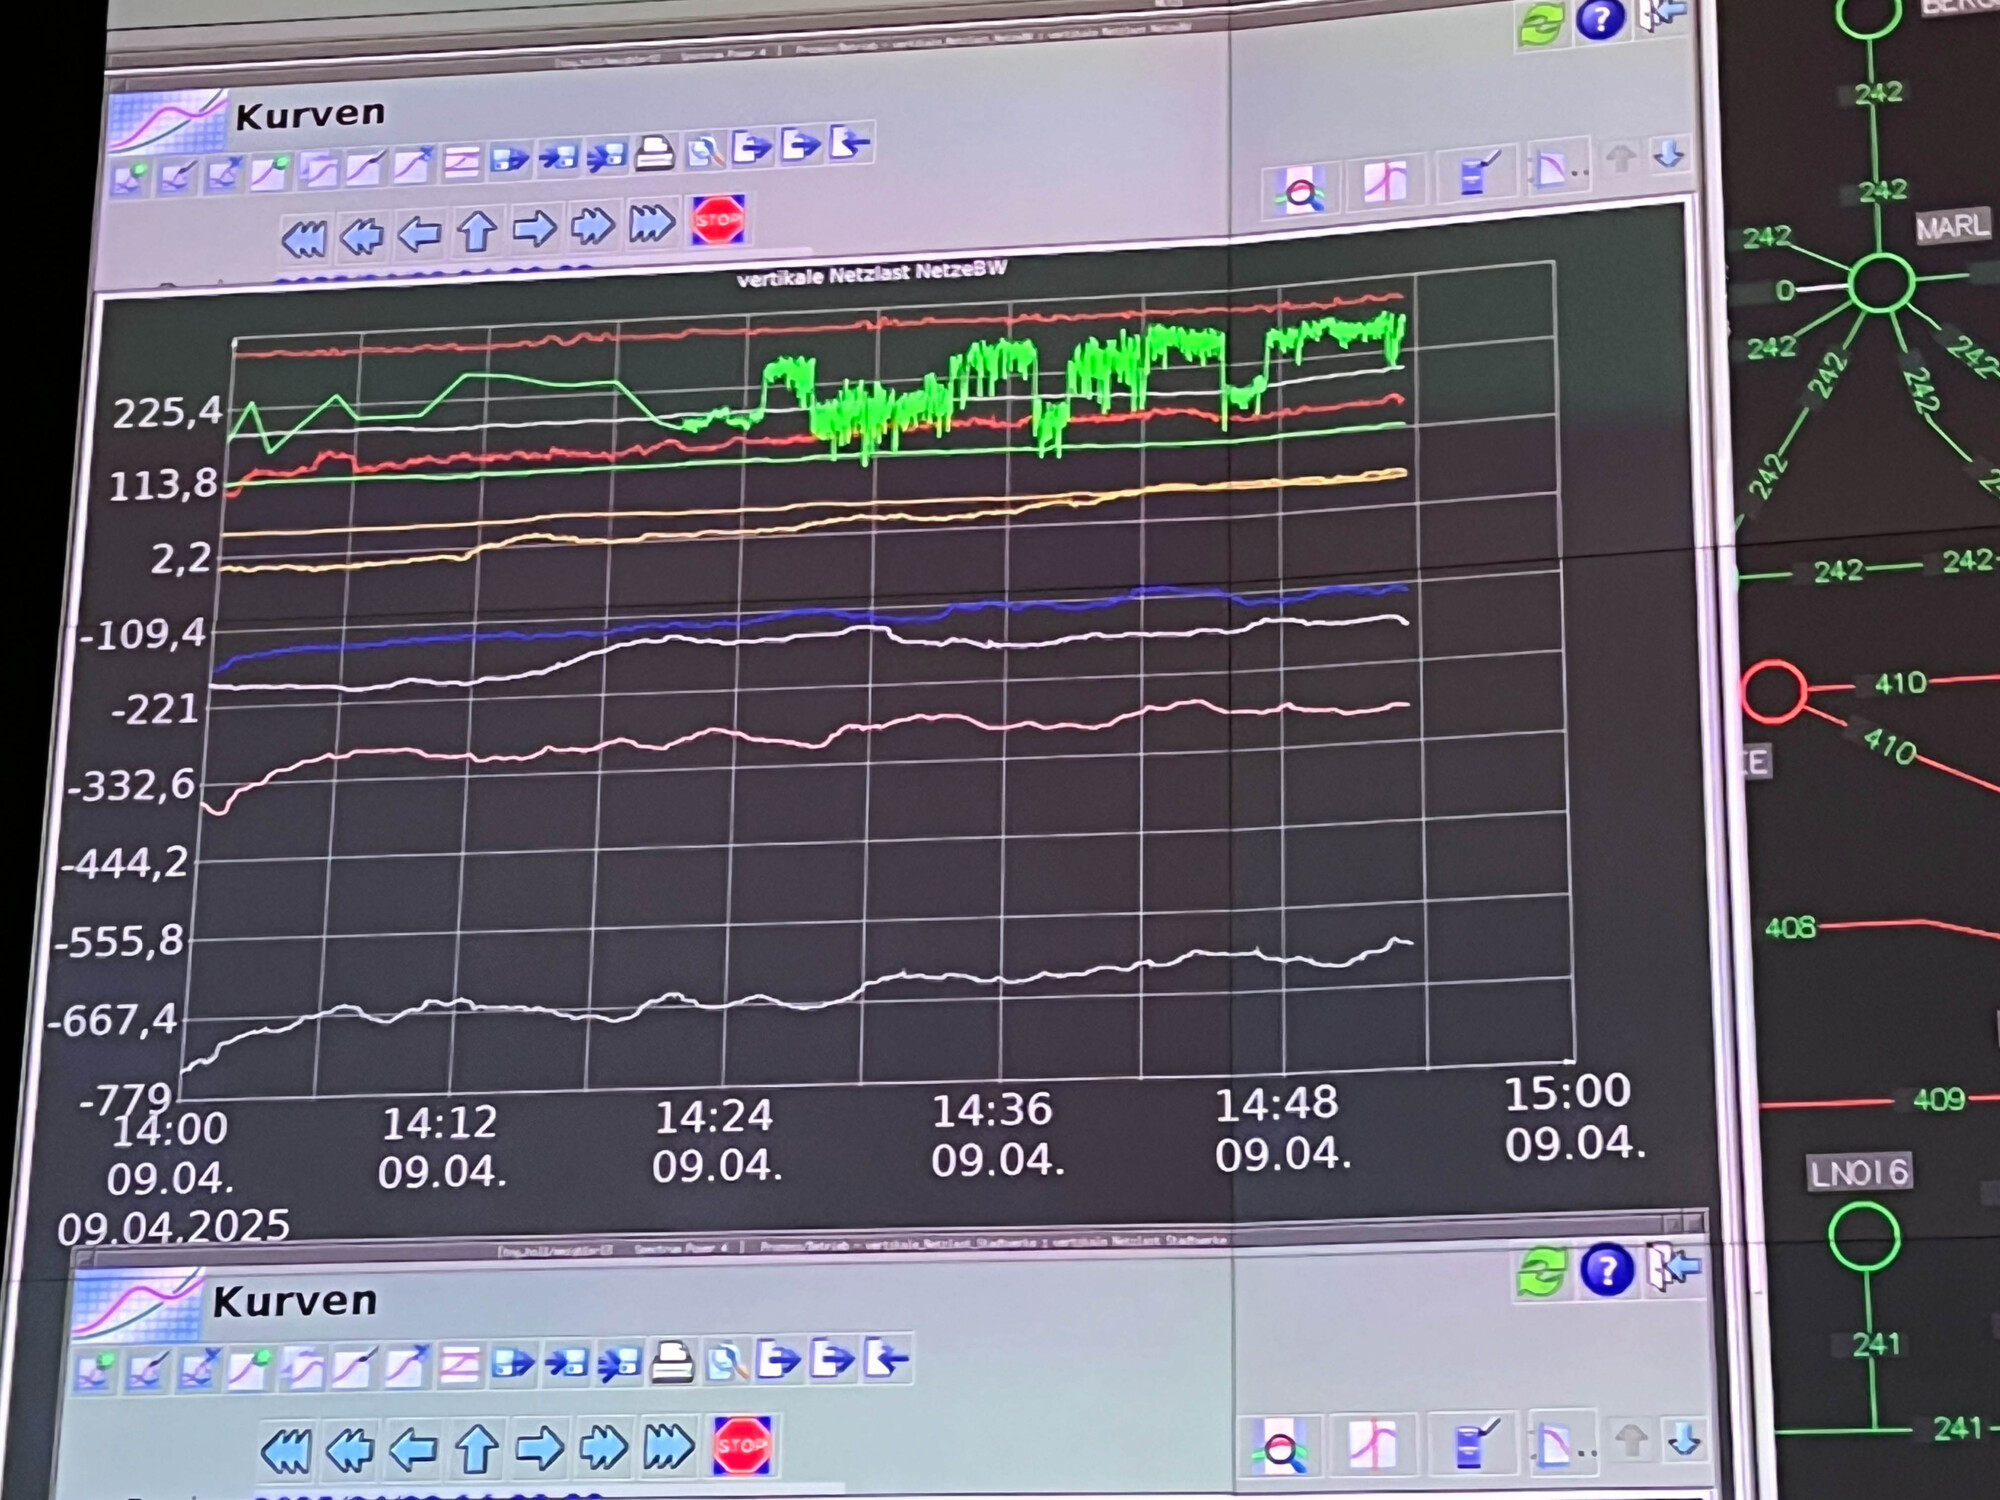Jump to earliest time with triple left arrow, upper window

(x=303, y=239)
